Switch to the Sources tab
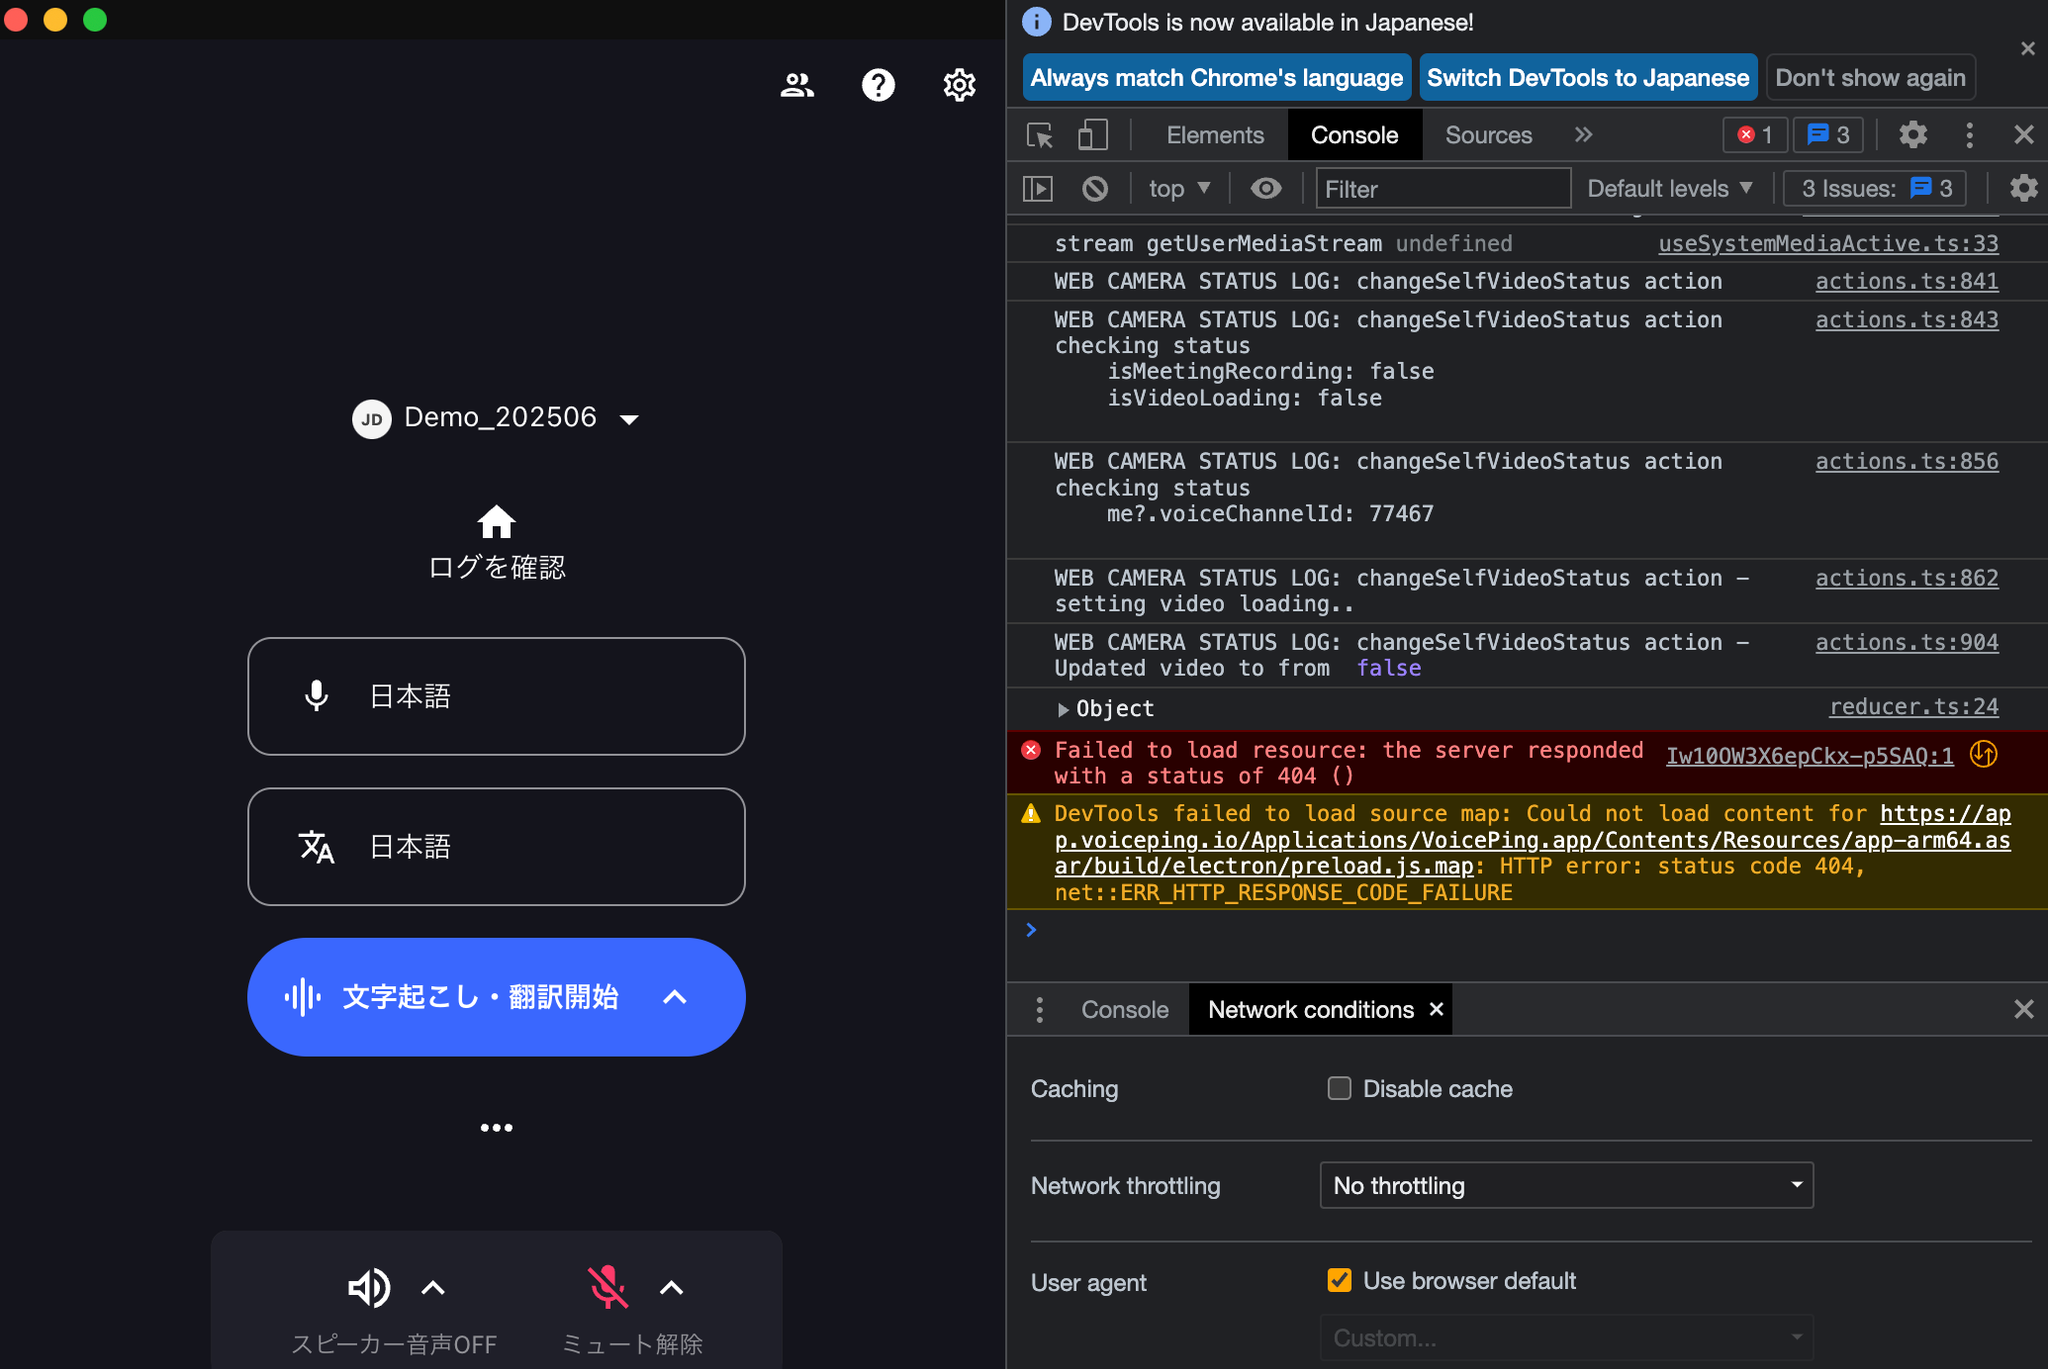Screen dimensions: 2048x1369 pyautogui.click(x=1487, y=135)
